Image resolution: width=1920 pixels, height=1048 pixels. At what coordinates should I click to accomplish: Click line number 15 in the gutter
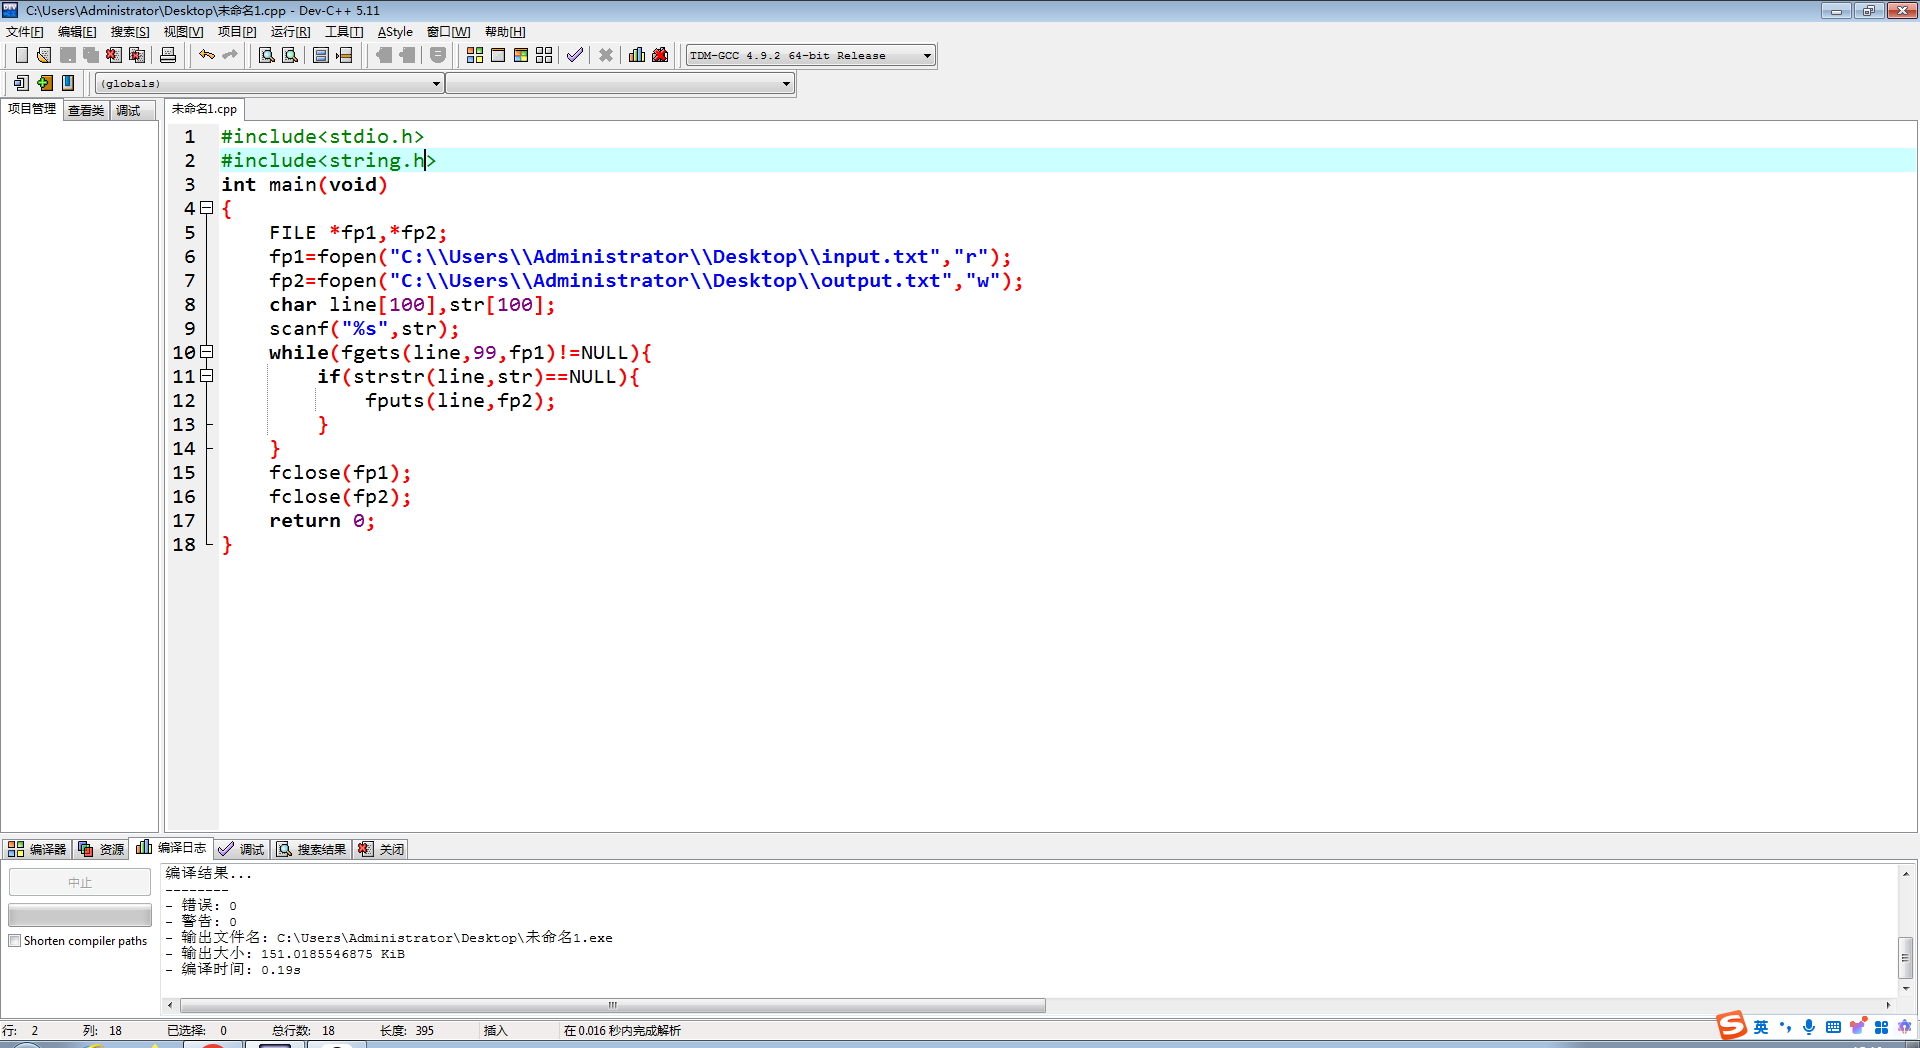pos(184,473)
